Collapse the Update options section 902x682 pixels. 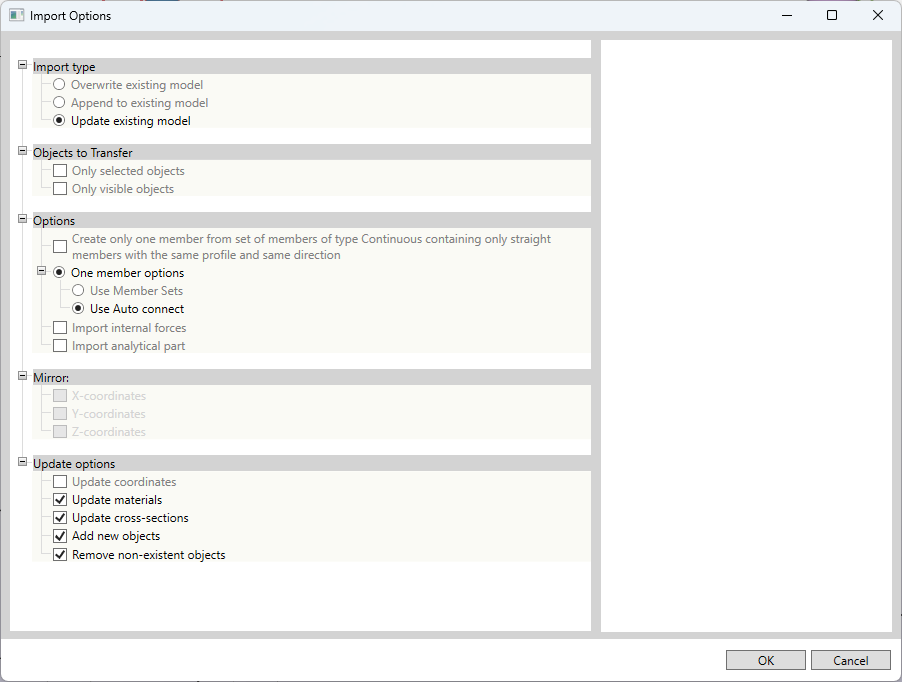pyautogui.click(x=22, y=463)
